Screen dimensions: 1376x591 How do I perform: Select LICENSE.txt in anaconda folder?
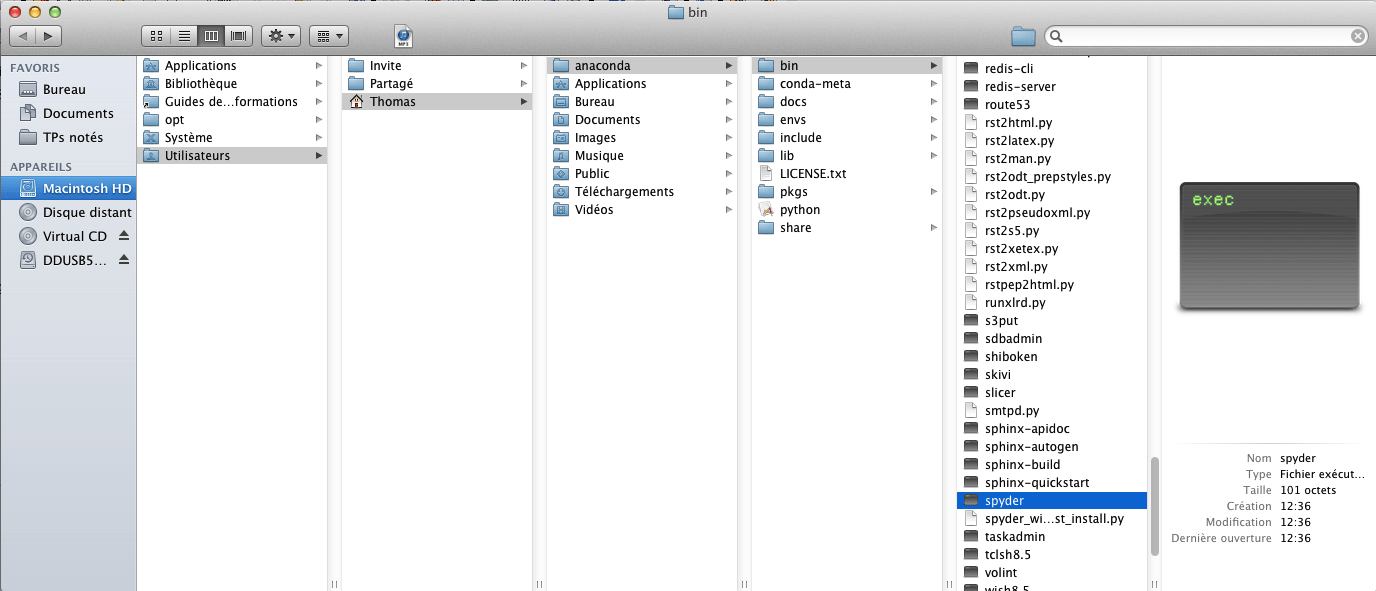coord(847,174)
